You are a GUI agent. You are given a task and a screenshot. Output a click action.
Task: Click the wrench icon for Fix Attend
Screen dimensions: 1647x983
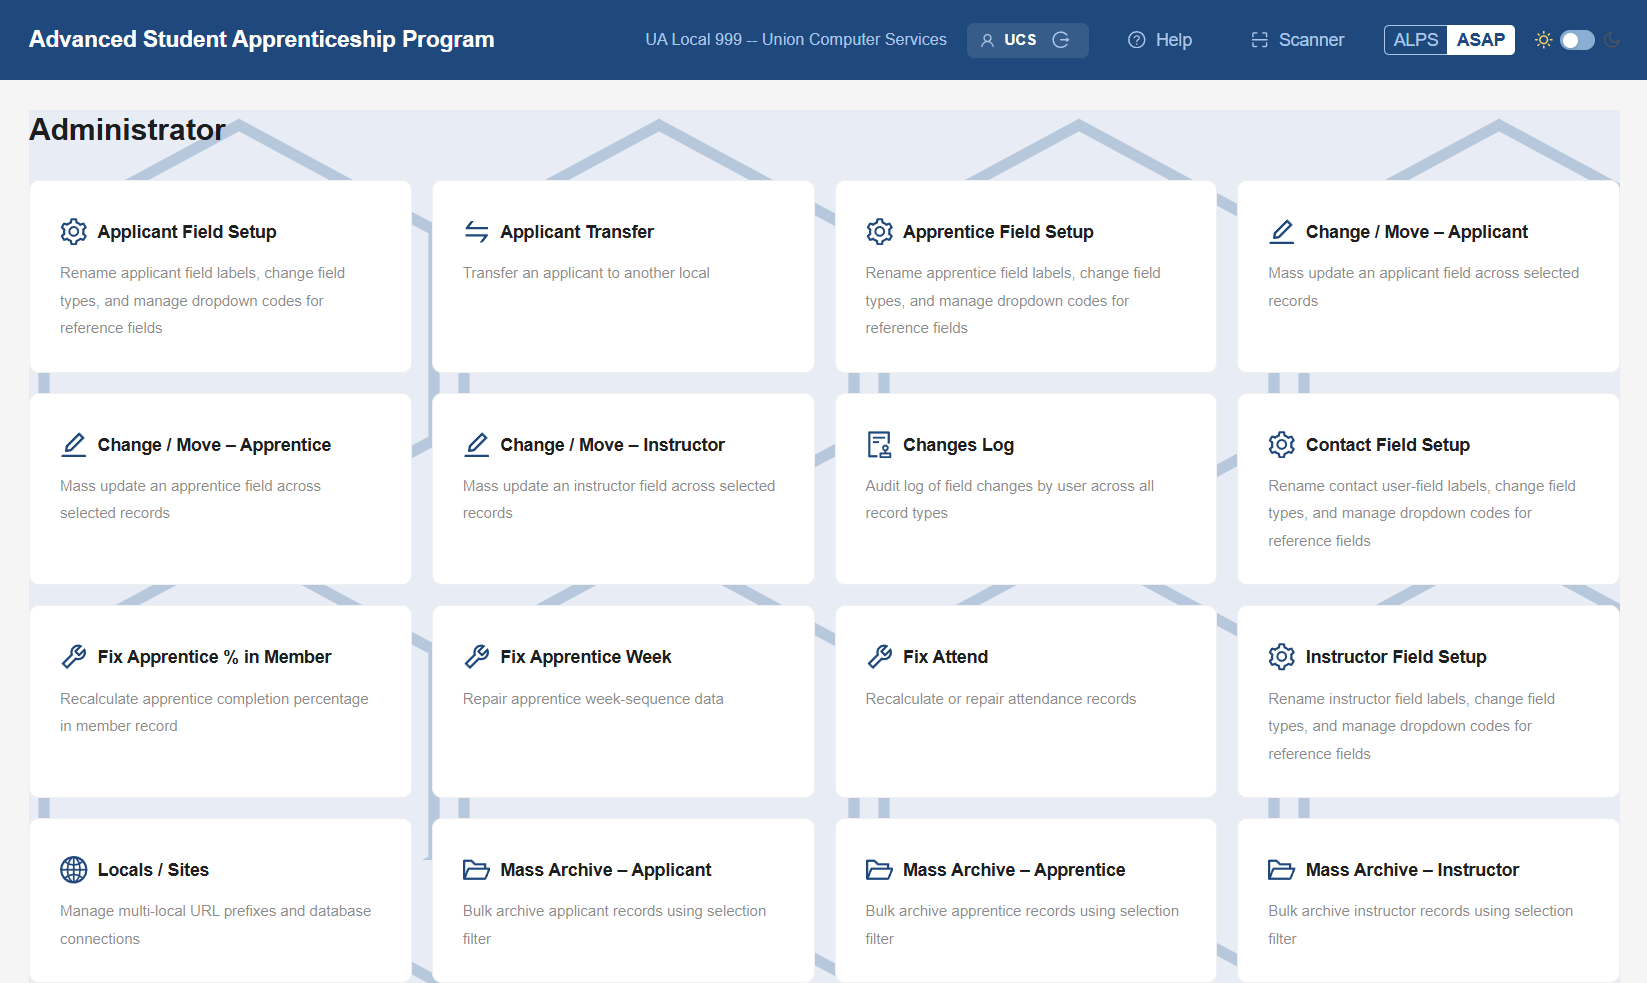pyautogui.click(x=879, y=657)
